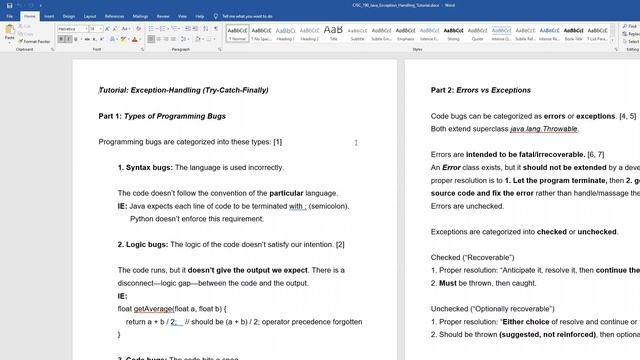Open Line and Paragraph Spacing

pos(184,39)
